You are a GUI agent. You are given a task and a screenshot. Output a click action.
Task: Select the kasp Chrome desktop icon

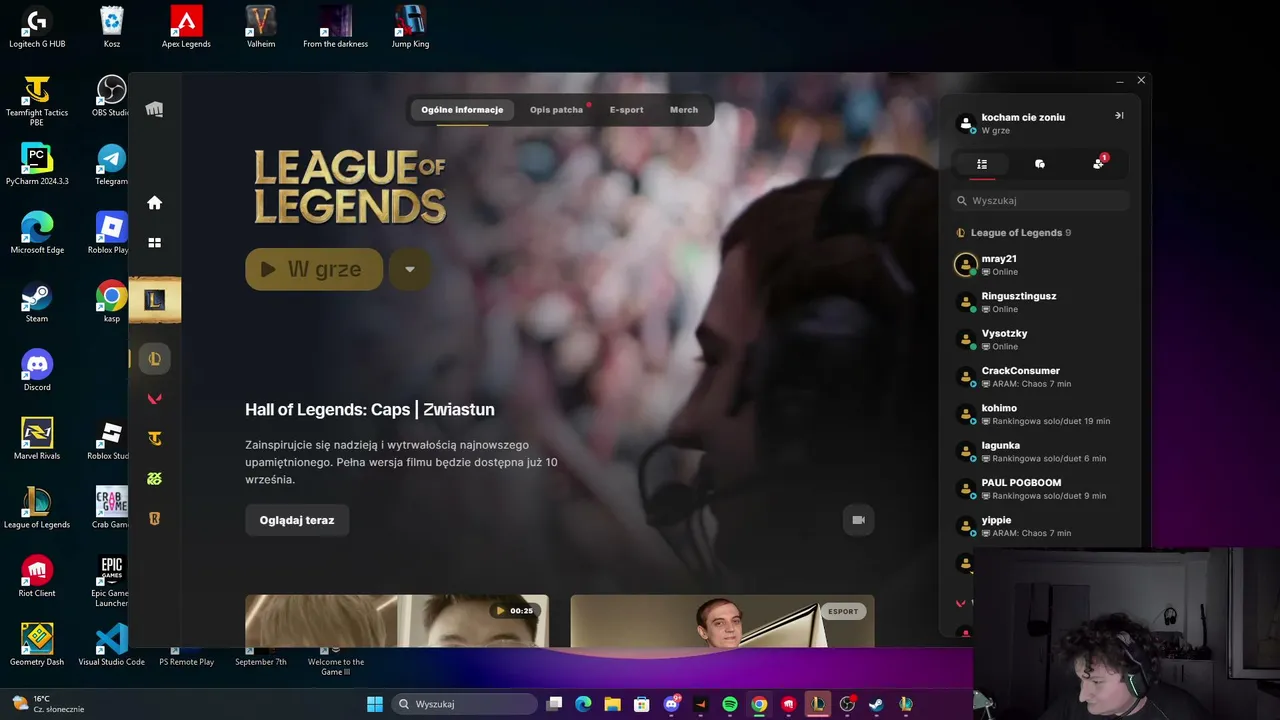(x=112, y=302)
